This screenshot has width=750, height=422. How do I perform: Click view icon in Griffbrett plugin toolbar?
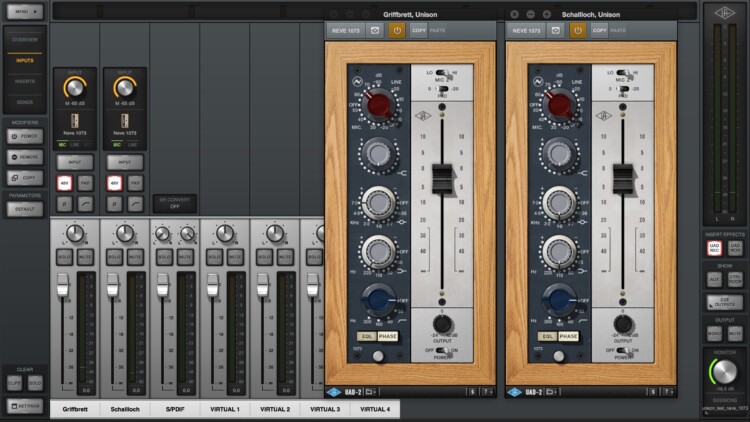pyautogui.click(x=375, y=31)
